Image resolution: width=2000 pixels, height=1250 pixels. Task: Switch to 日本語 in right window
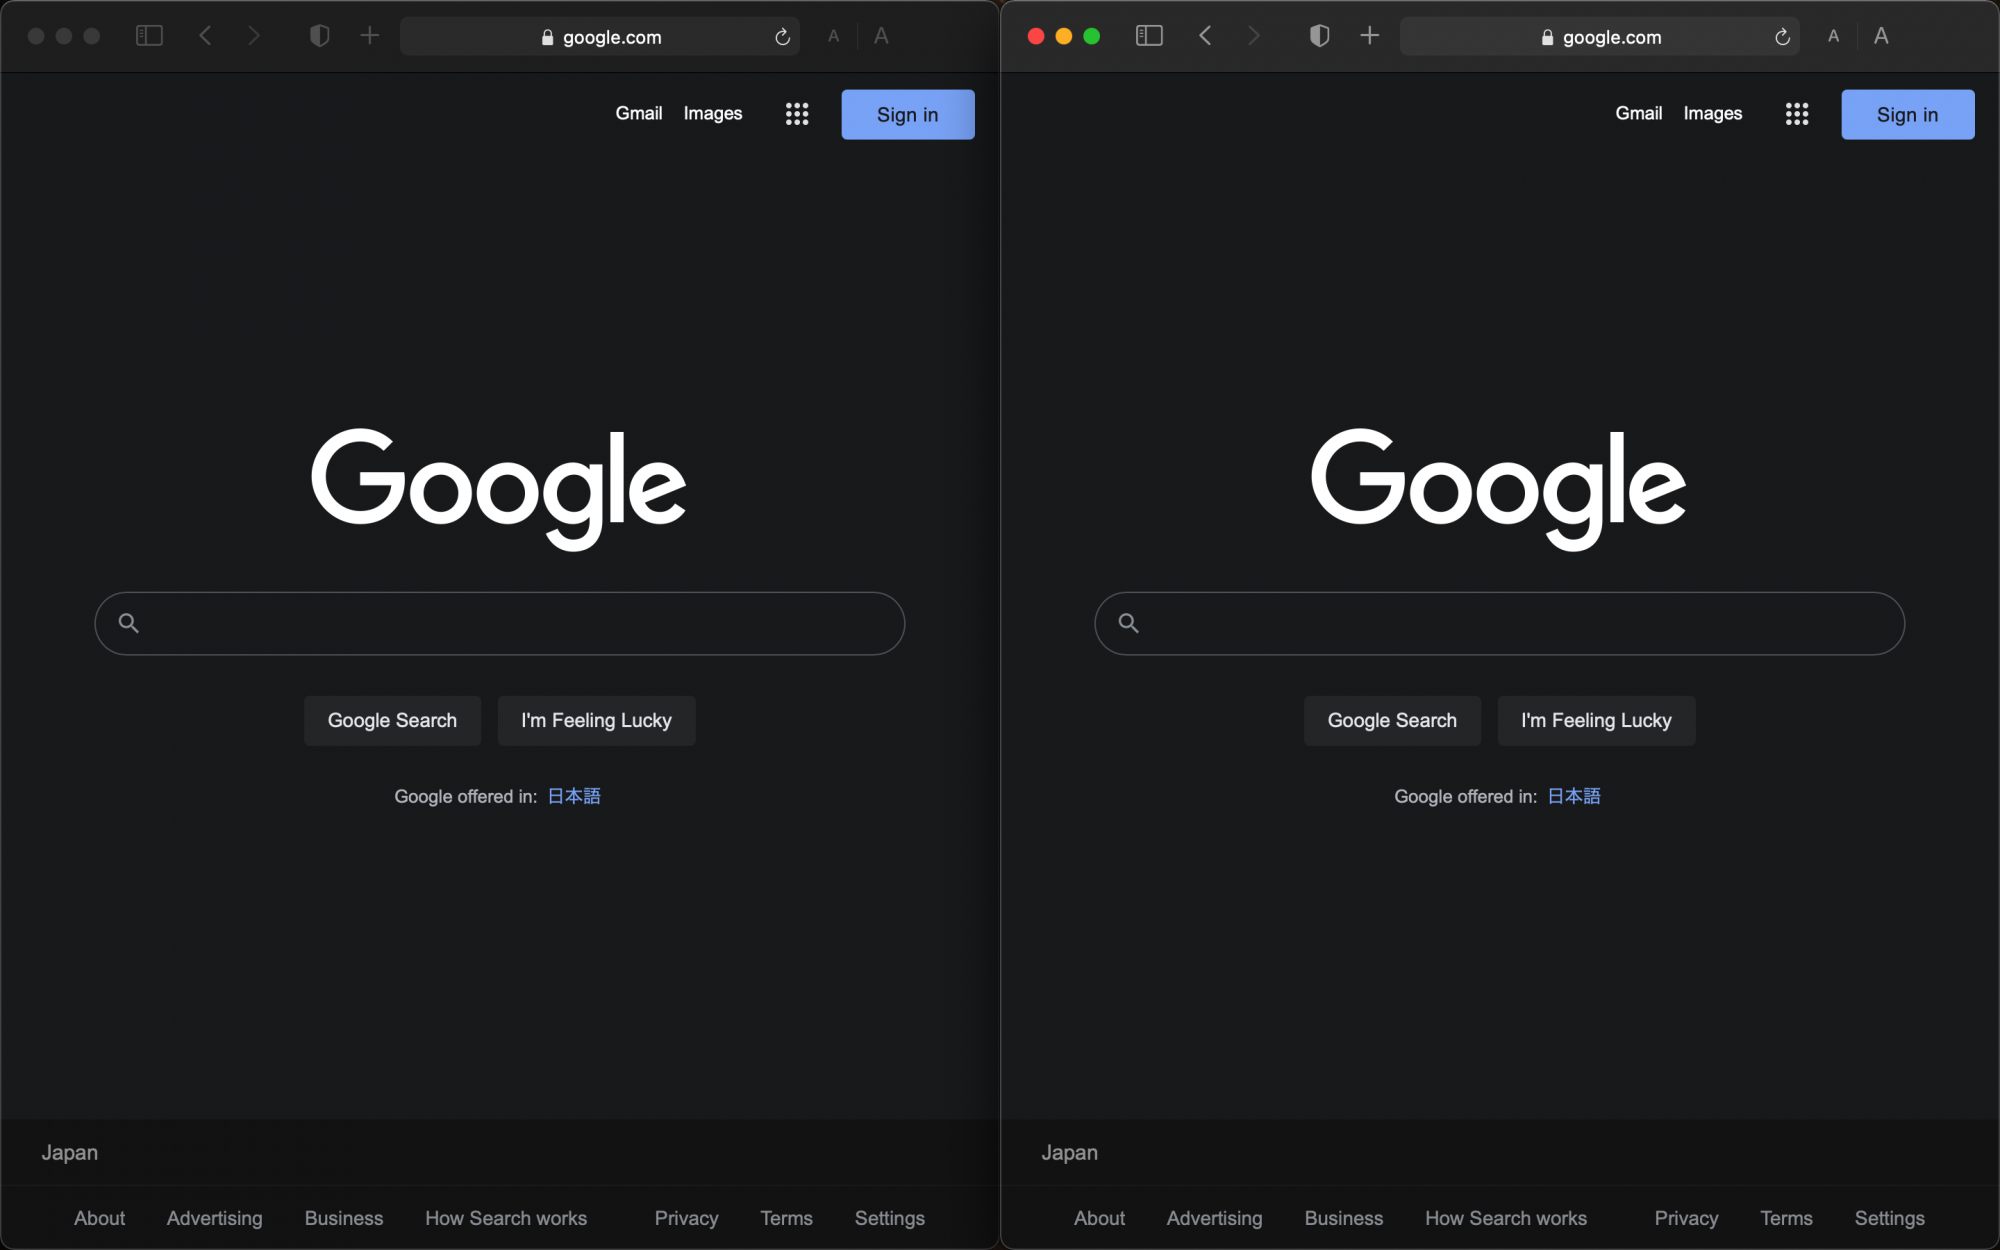pos(1574,796)
